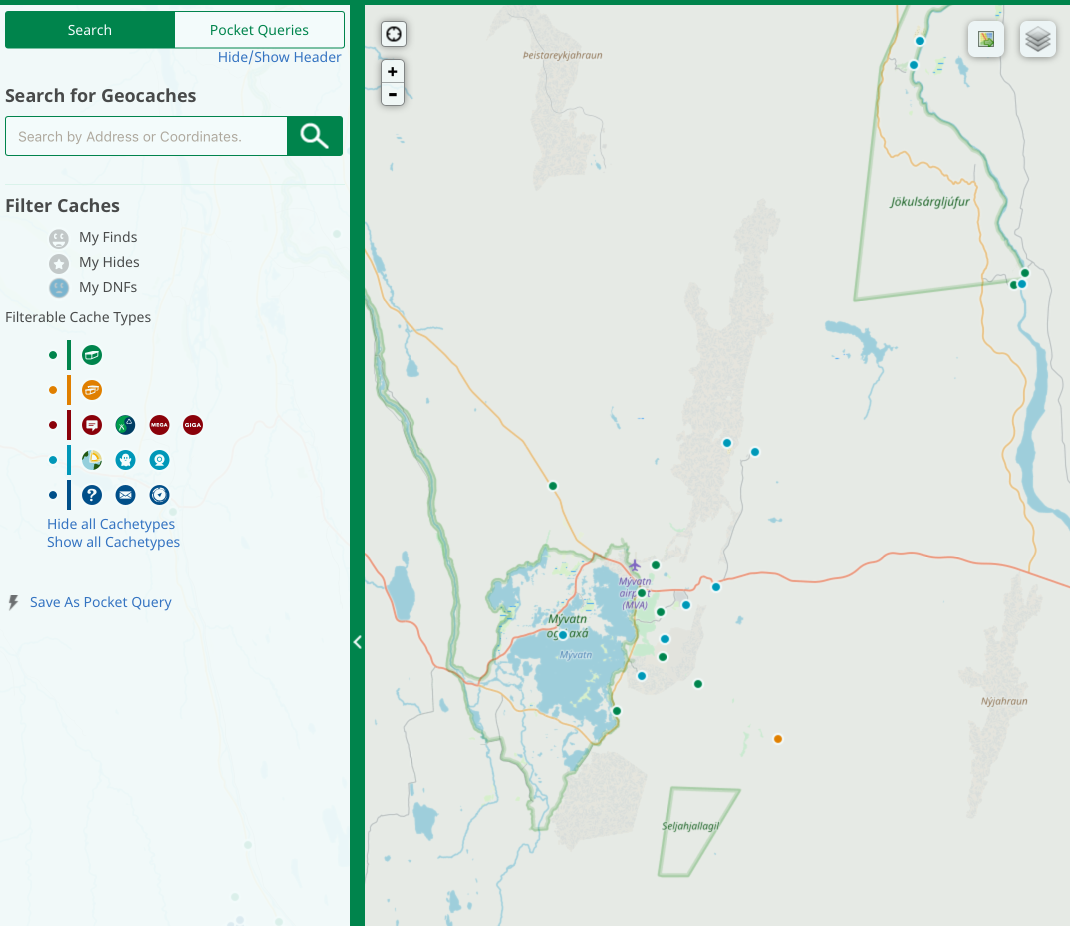The image size is (1070, 926).
Task: Click the locate-me crosshair map button
Action: coord(394,33)
